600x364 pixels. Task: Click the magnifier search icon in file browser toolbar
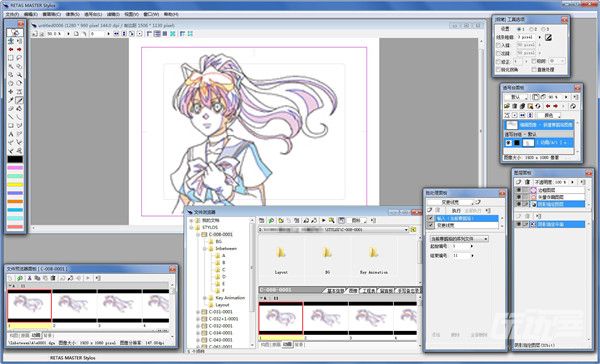click(x=331, y=220)
